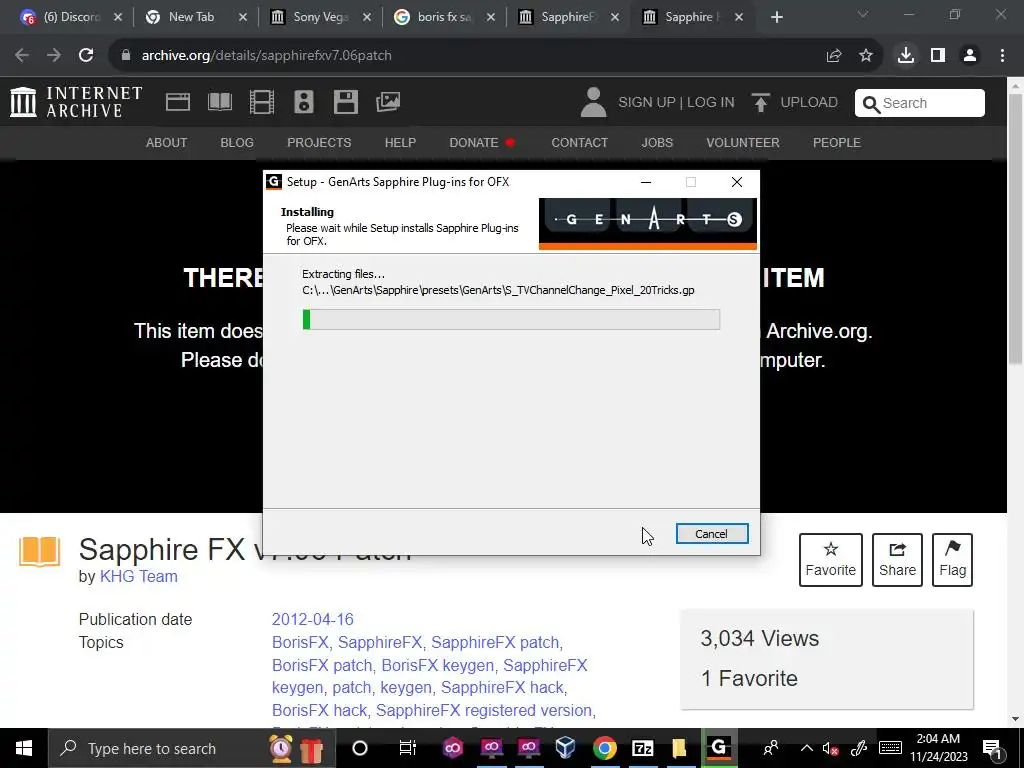Open the tab search dropdown arrow
Screen dimensions: 1024x768
[863, 14]
